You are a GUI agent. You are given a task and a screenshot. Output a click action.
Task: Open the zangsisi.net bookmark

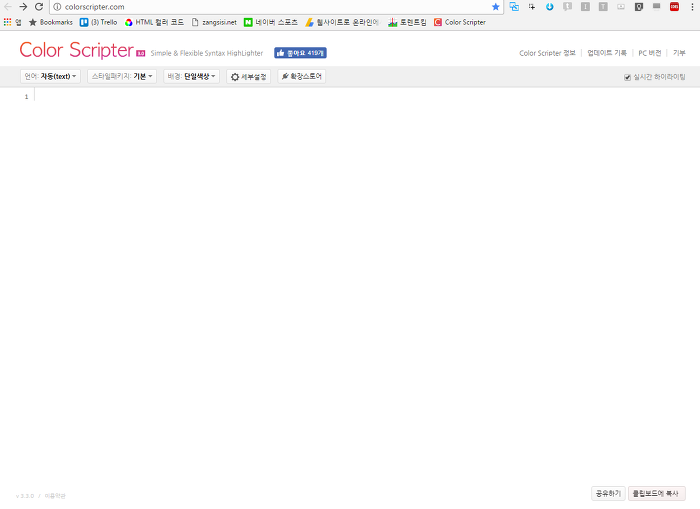[214, 22]
